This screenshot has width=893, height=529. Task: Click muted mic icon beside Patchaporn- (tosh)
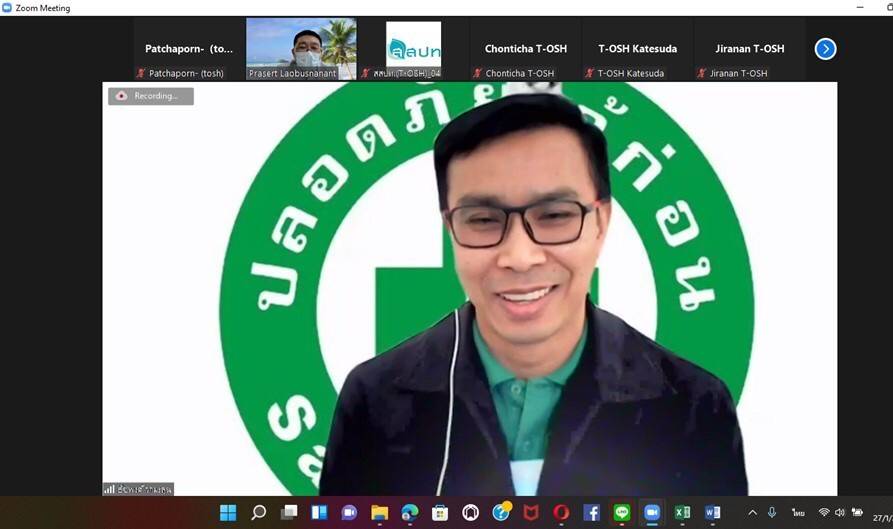[141, 73]
